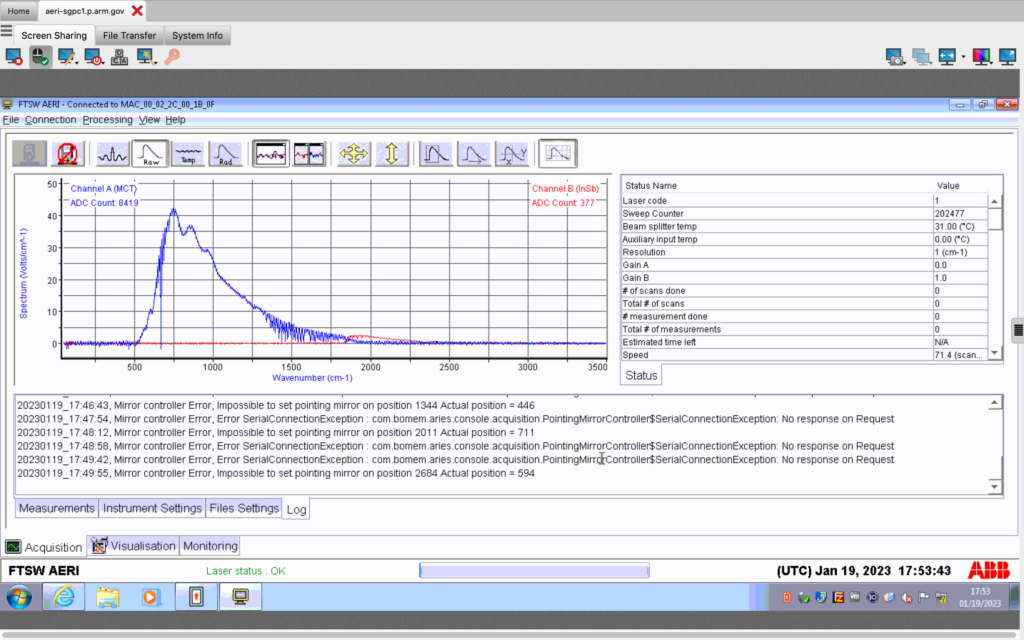Switch to the File Transfer tab
Image resolution: width=1024 pixels, height=640 pixels.
(129, 35)
